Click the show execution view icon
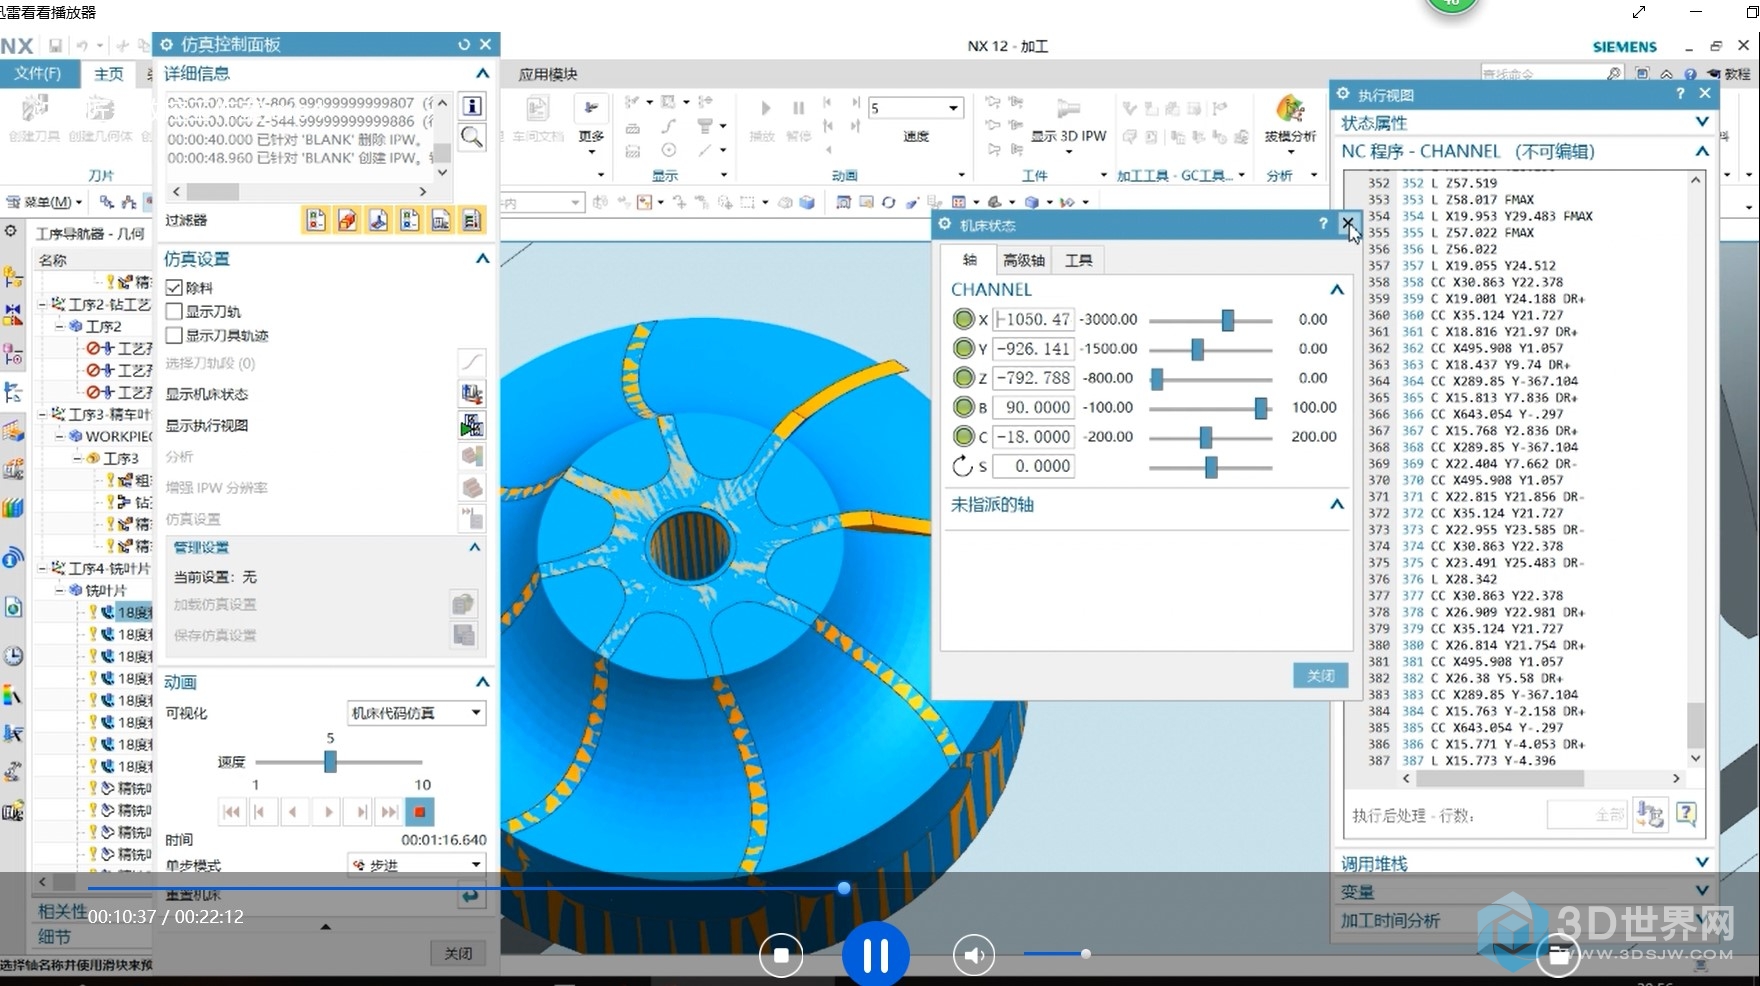The width and height of the screenshot is (1760, 986). [472, 425]
